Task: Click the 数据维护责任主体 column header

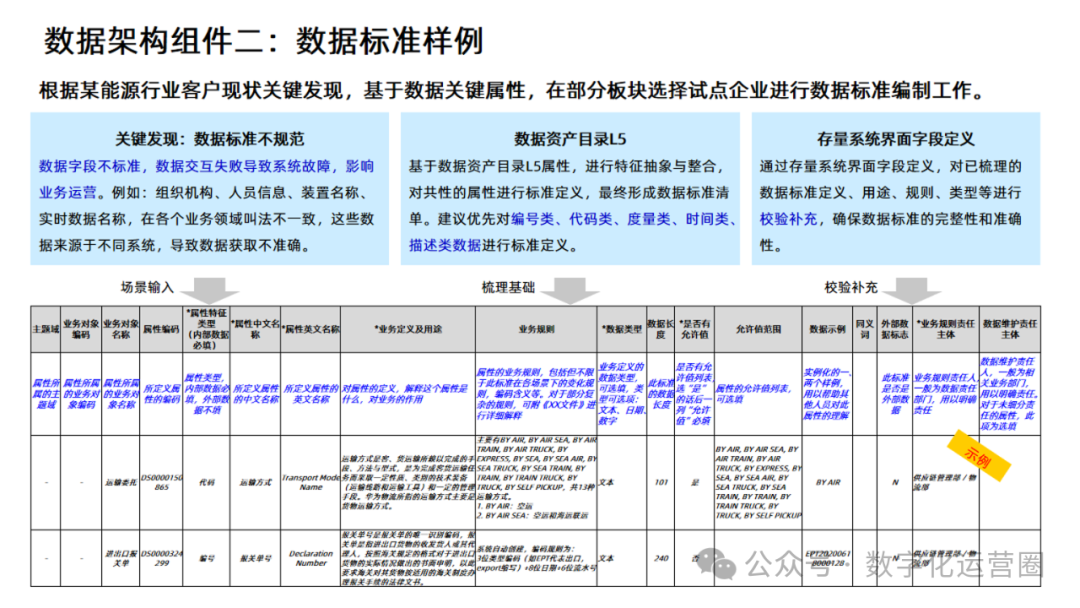Action: (1010, 329)
